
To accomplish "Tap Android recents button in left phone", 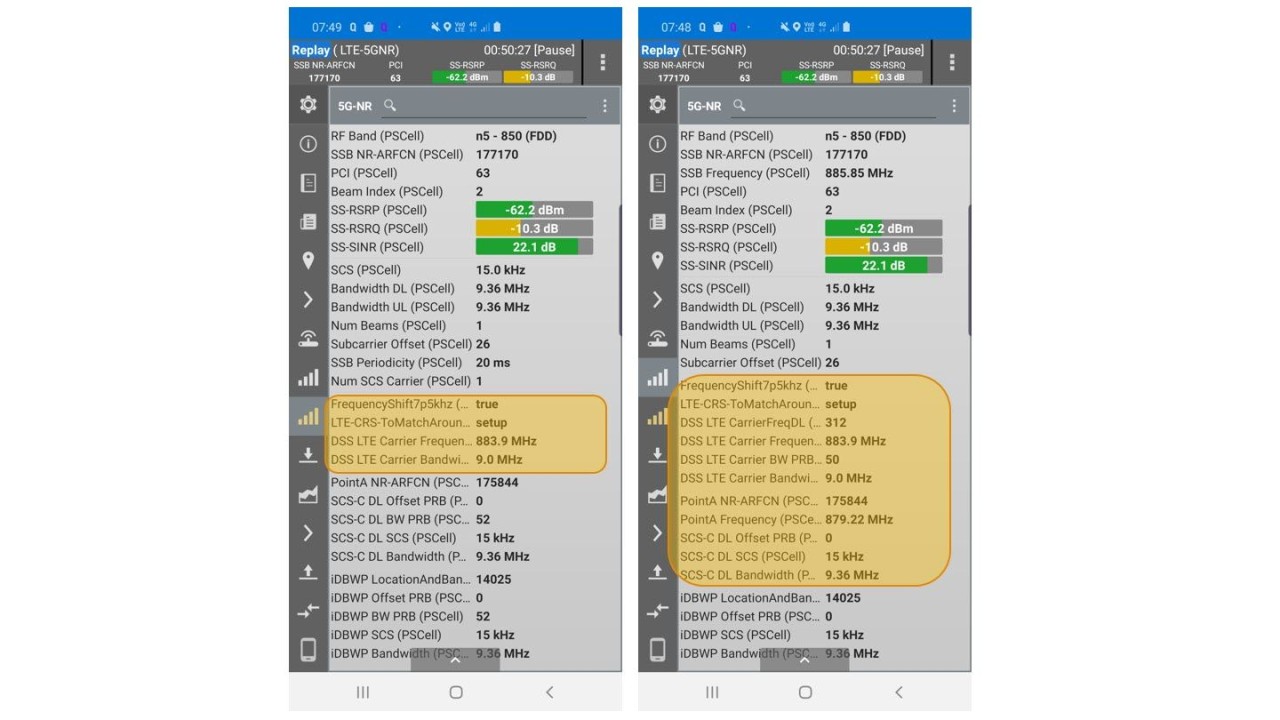I will click(x=363, y=692).
